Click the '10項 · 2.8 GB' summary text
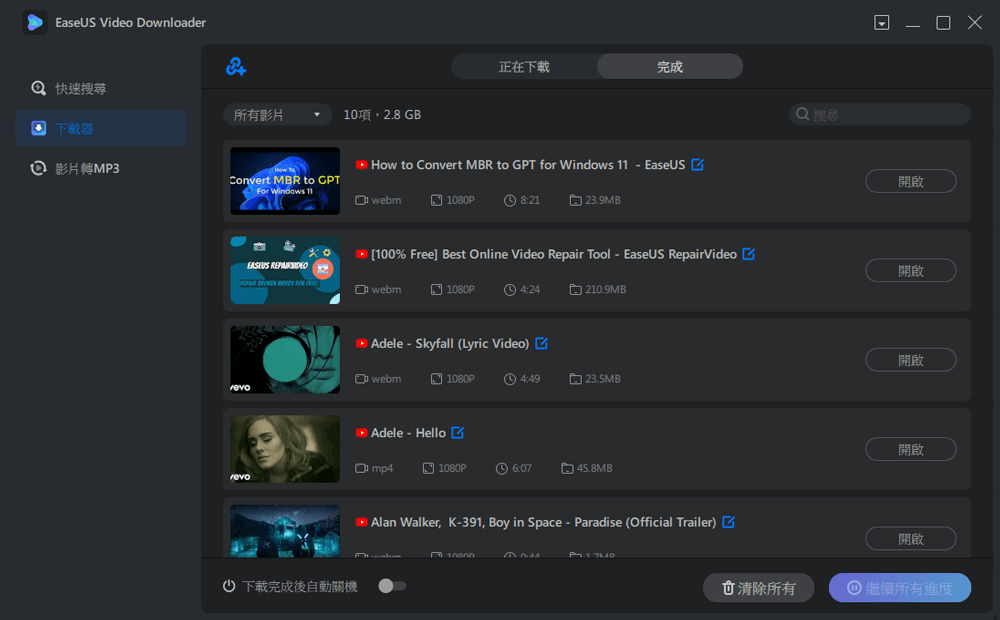1000x620 pixels. click(x=382, y=115)
